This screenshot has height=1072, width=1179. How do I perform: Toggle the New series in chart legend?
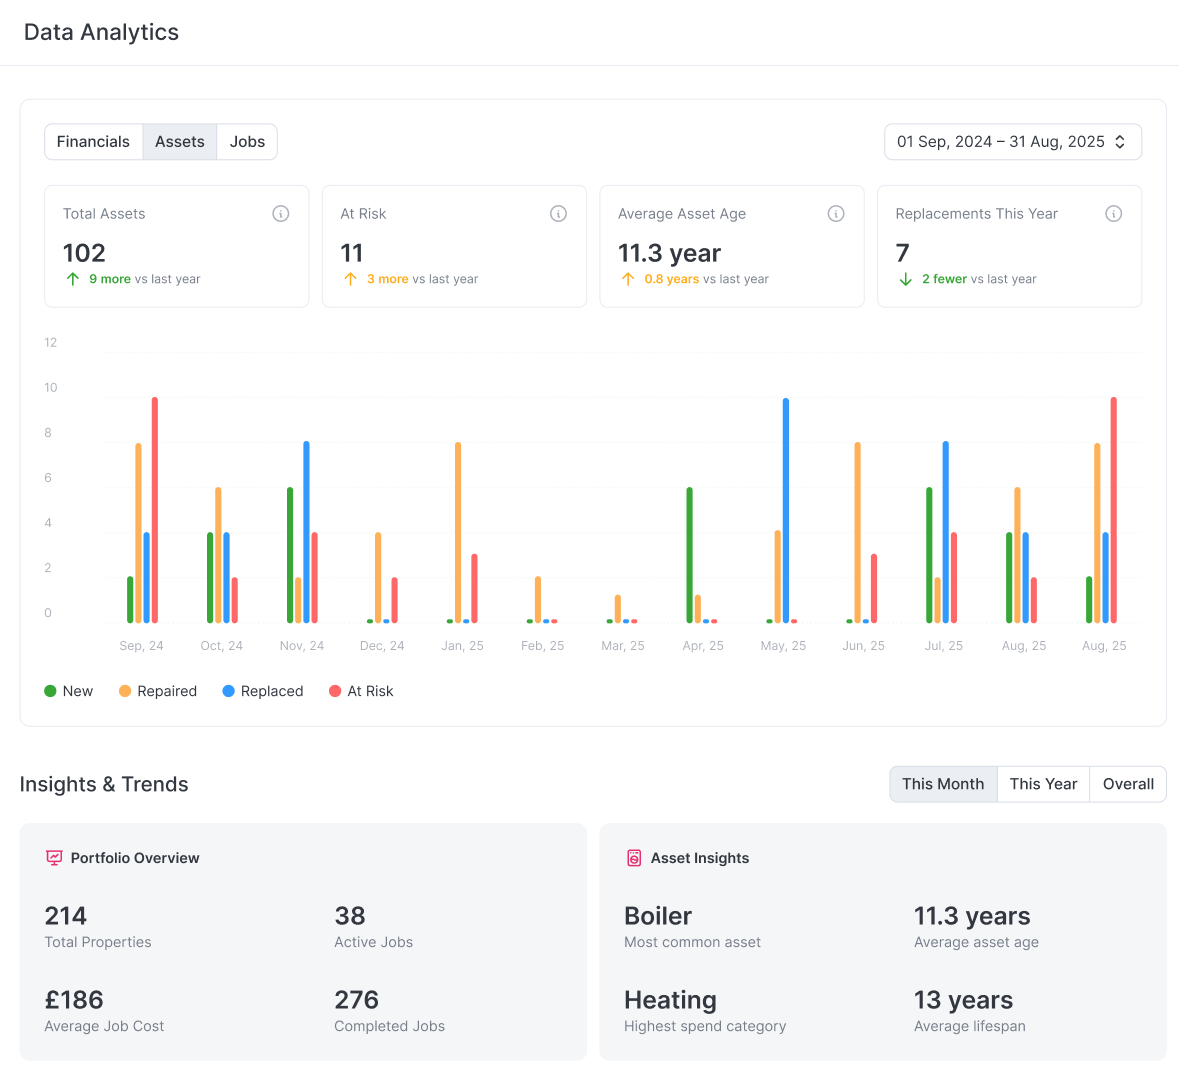coord(67,691)
